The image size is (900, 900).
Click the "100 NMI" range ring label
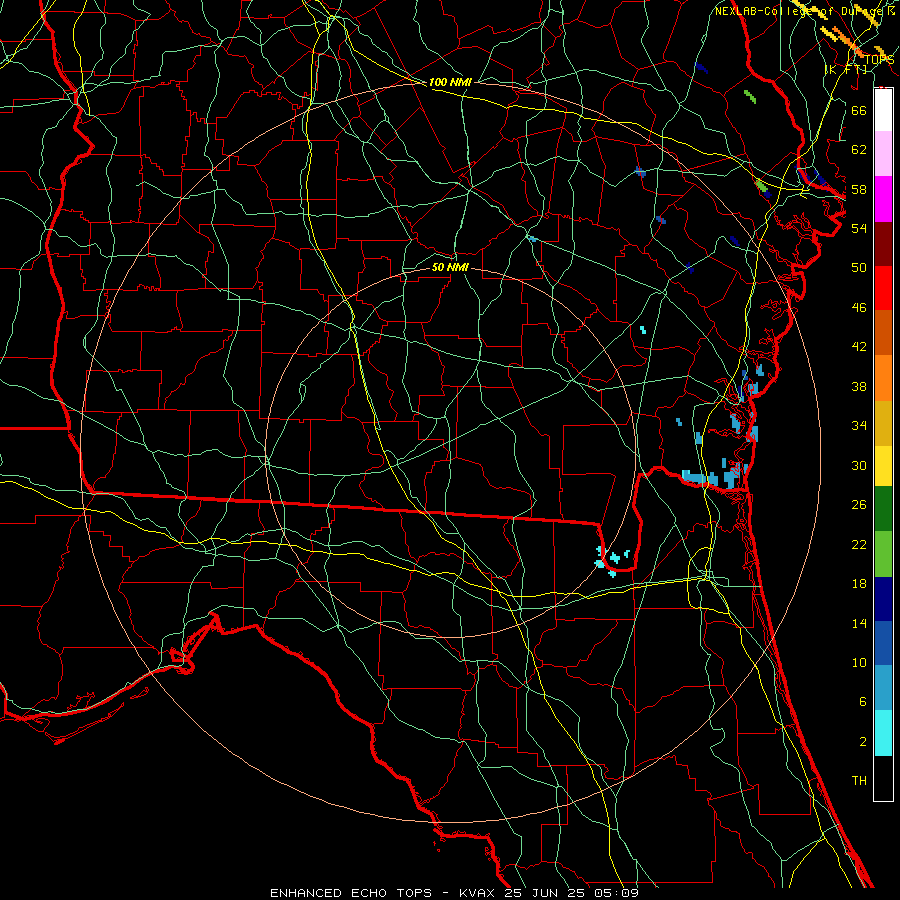[x=450, y=82]
